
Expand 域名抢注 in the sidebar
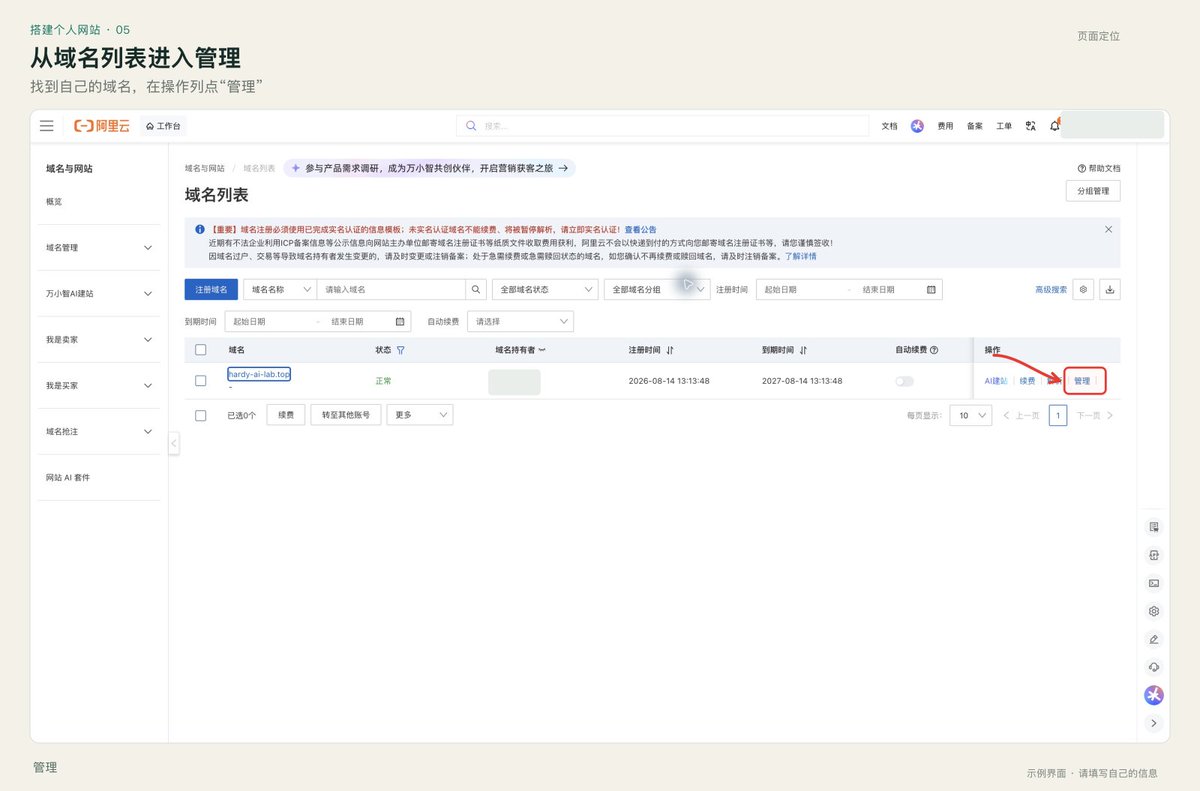[98, 432]
